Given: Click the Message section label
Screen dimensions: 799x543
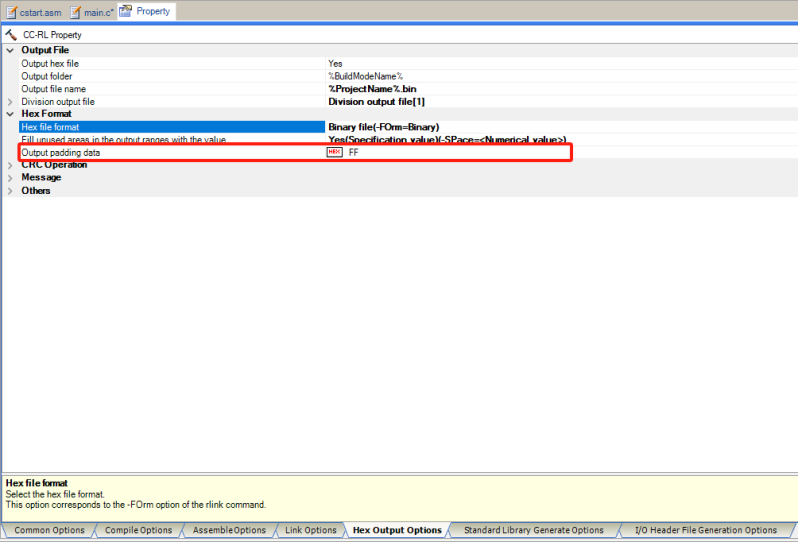Looking at the screenshot, I should [x=41, y=177].
